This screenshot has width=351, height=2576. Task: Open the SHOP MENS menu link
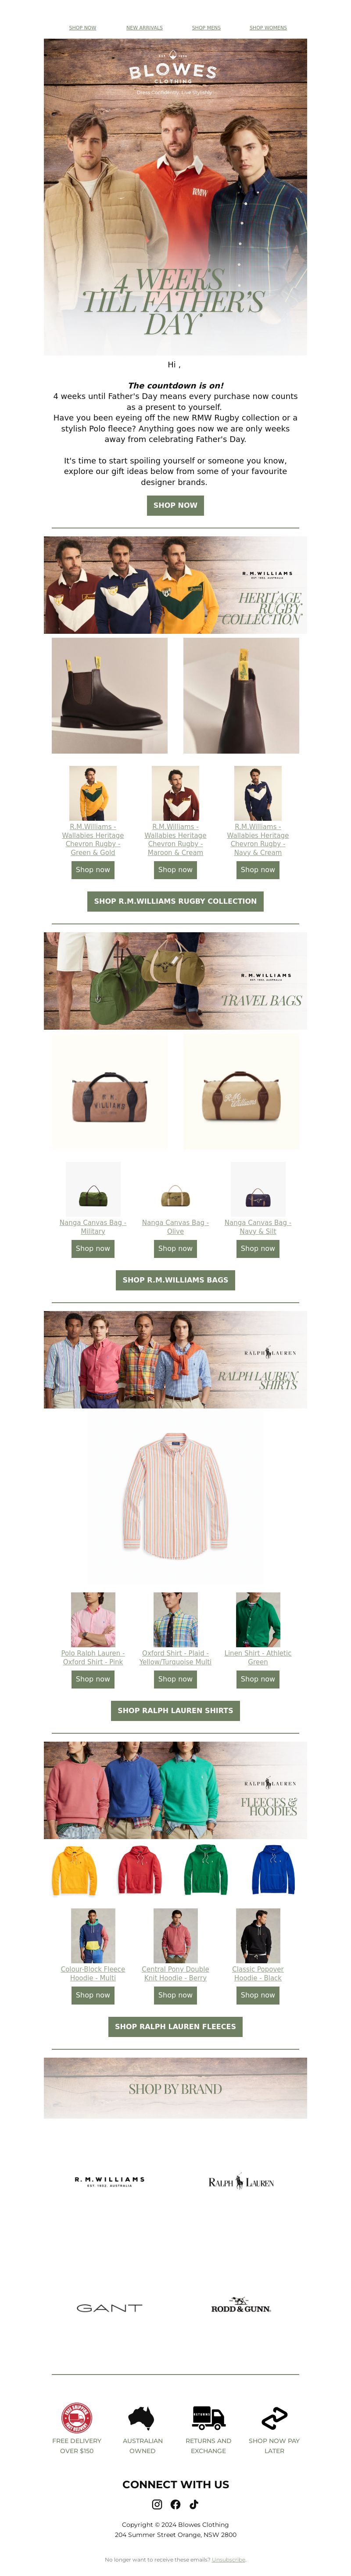click(206, 28)
